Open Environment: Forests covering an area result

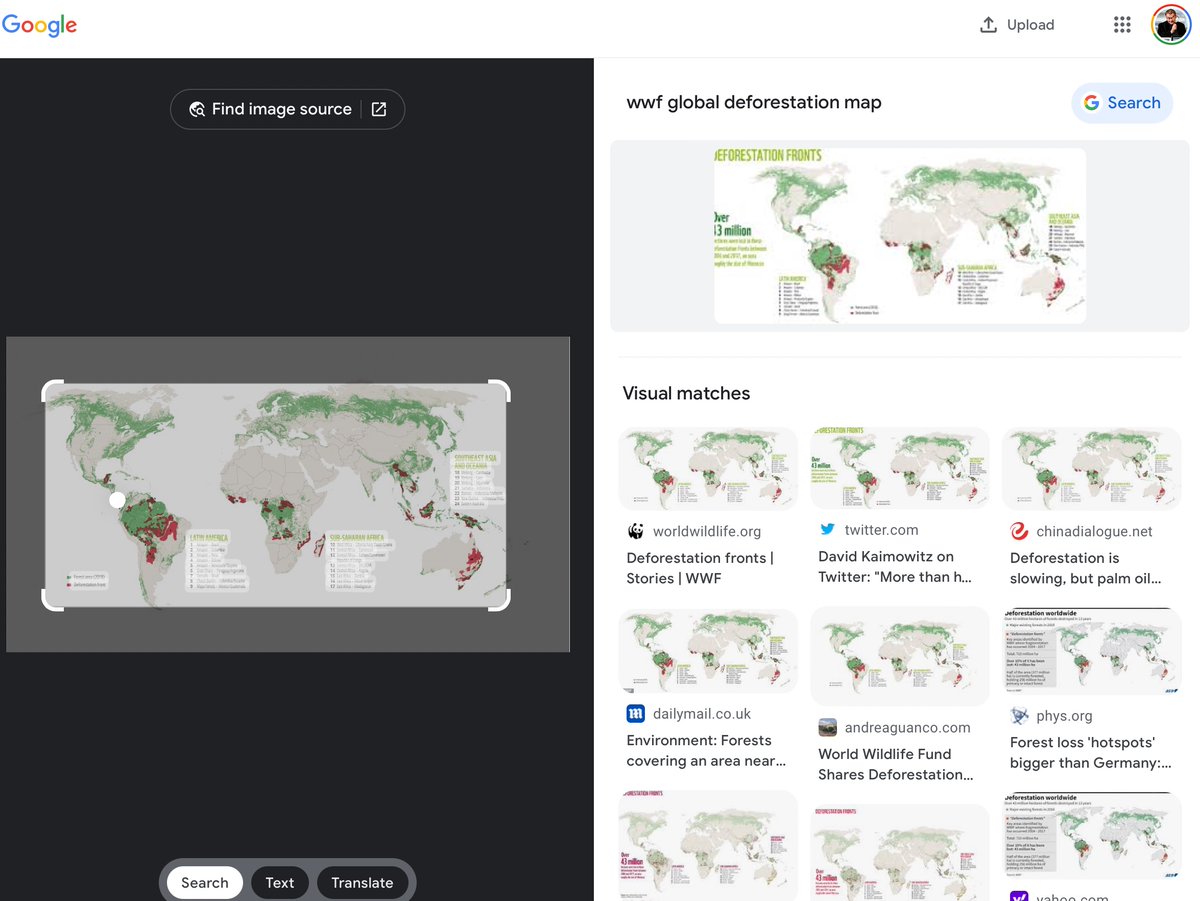[x=706, y=751]
